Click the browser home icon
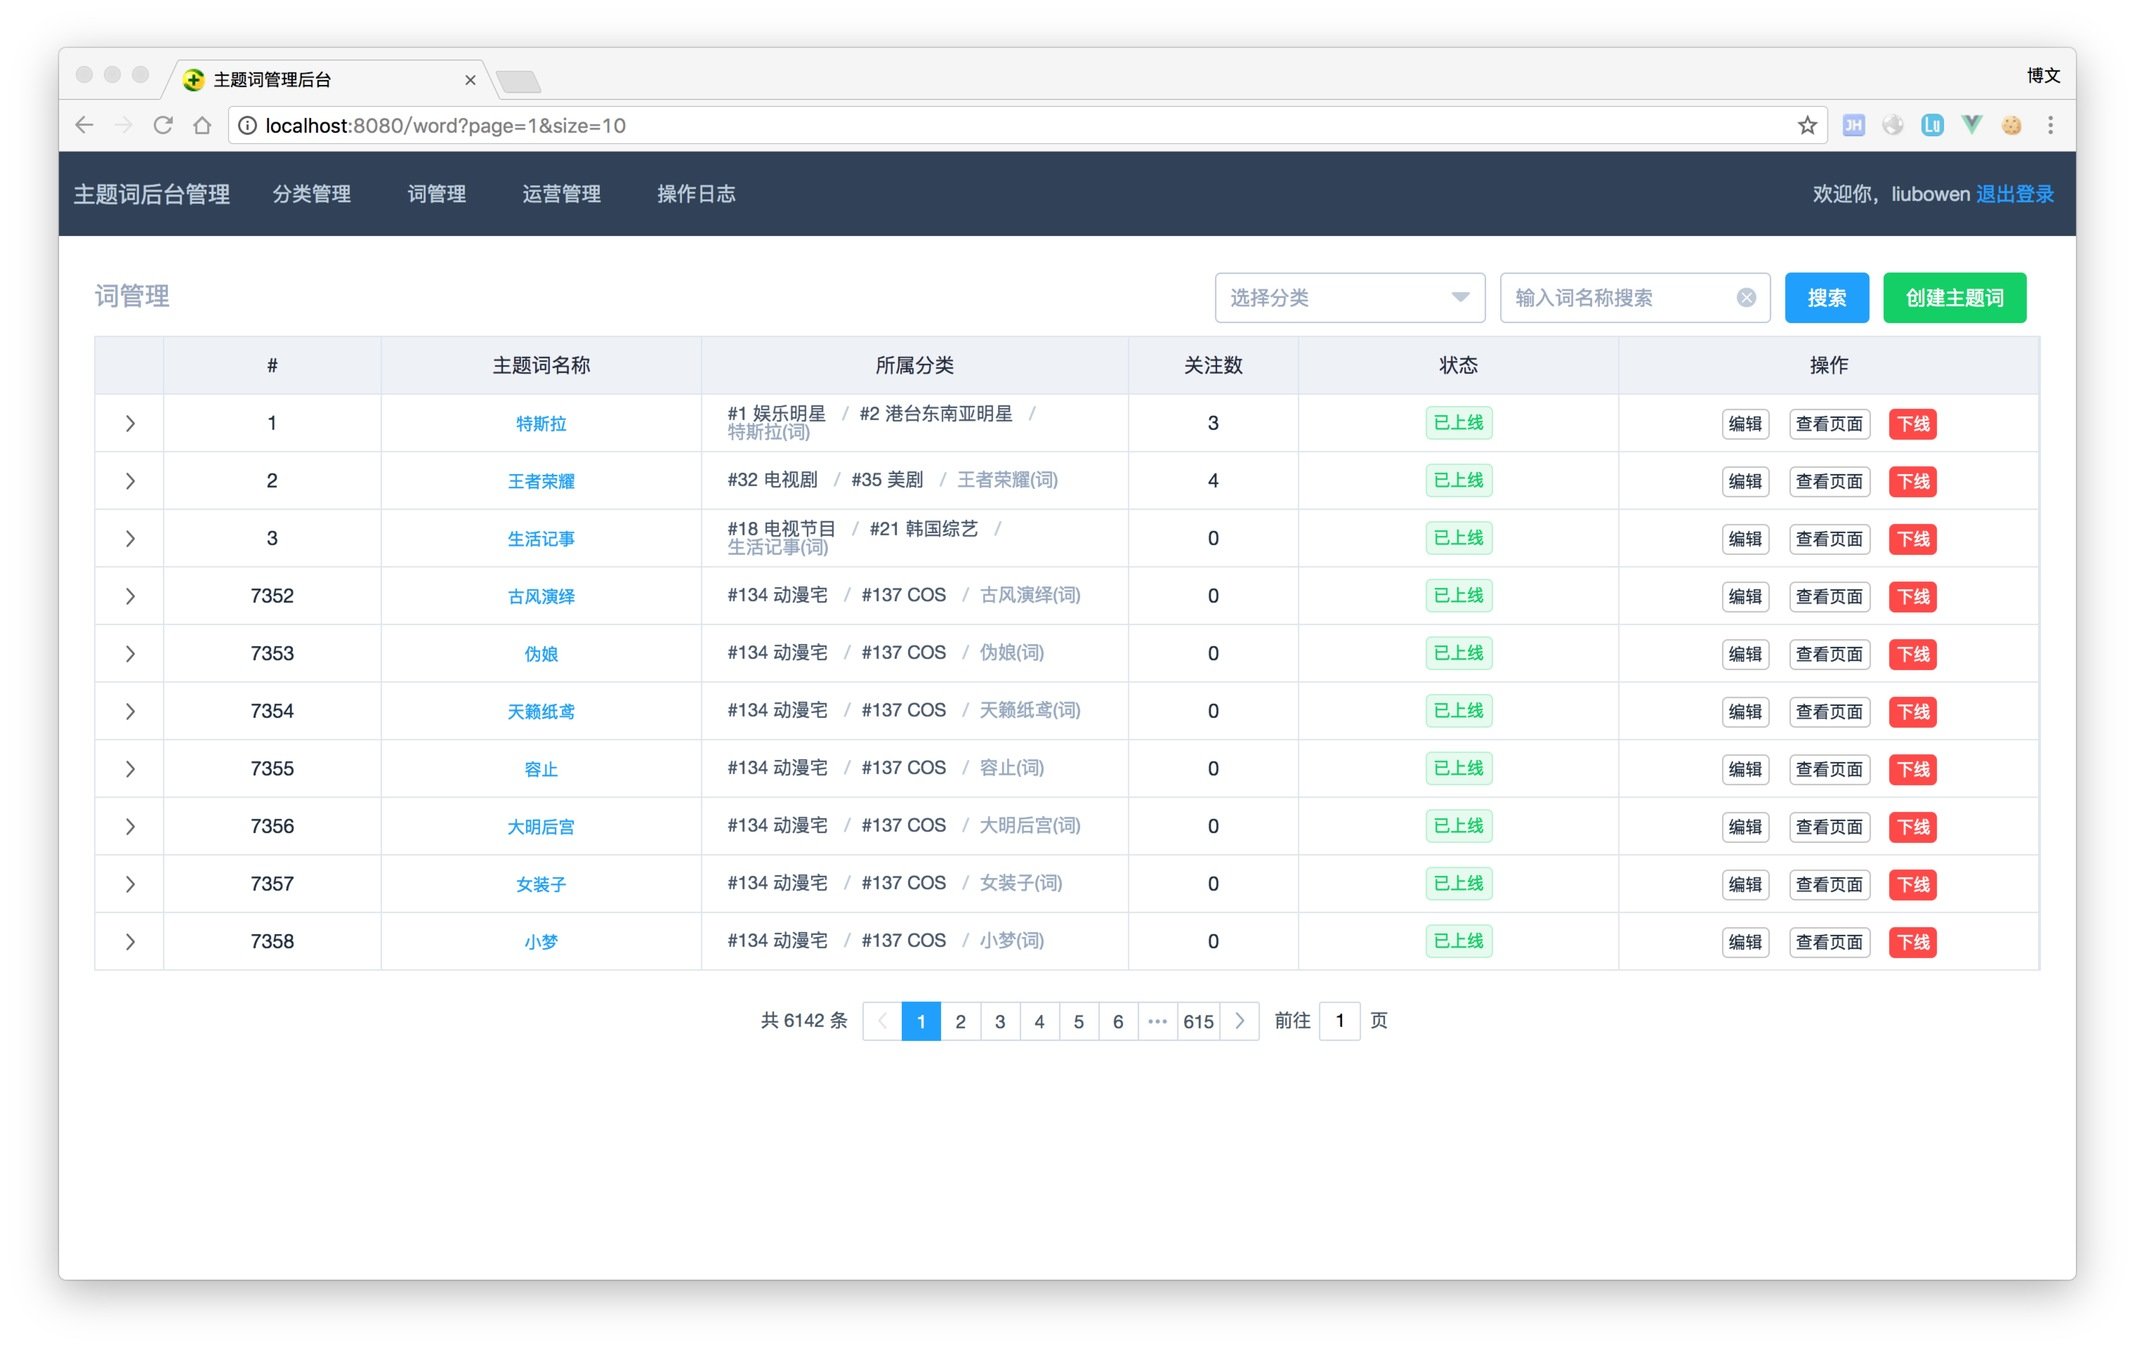Image resolution: width=2135 pixels, height=1350 pixels. coord(202,125)
